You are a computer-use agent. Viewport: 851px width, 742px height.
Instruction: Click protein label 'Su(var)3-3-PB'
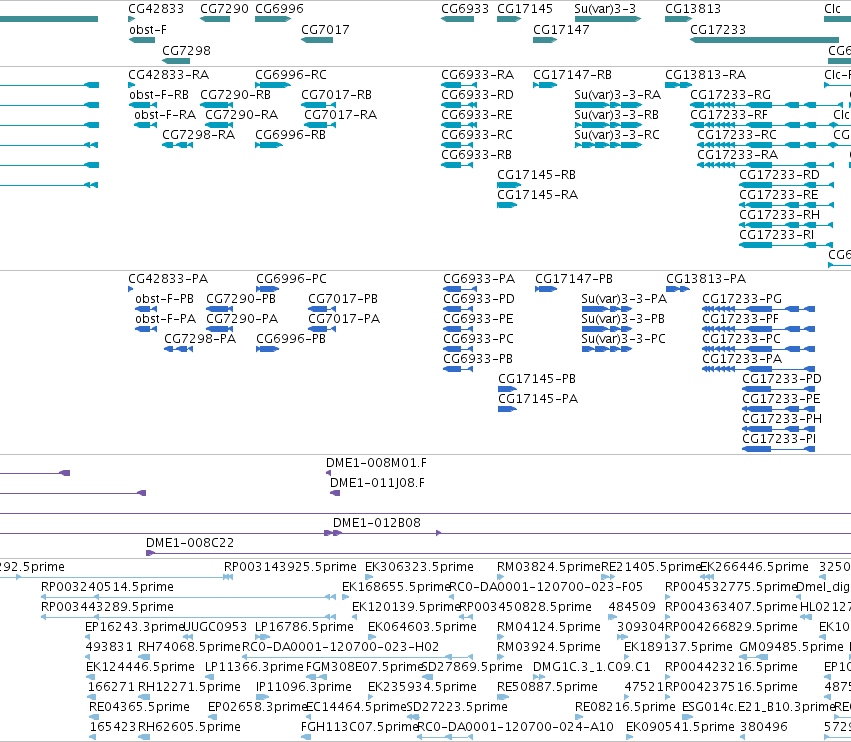(x=623, y=319)
